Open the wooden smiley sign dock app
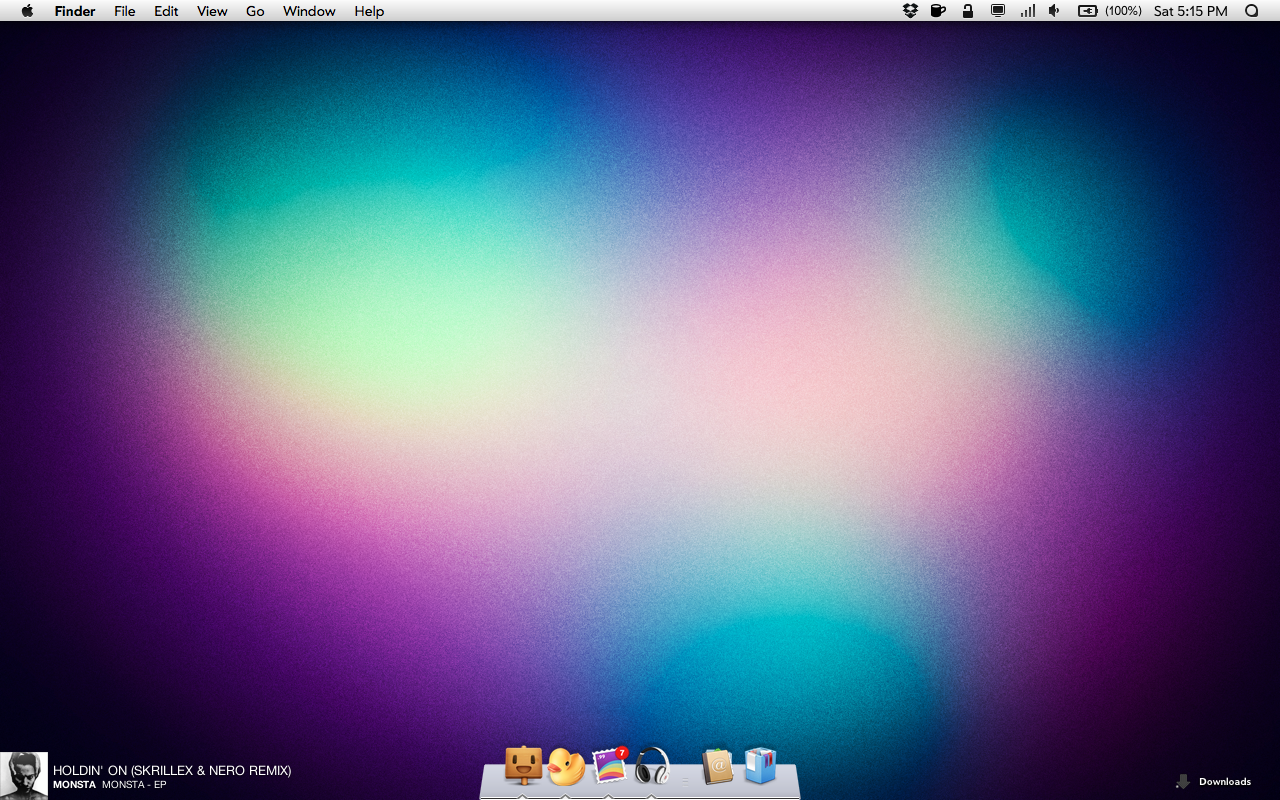This screenshot has height=800, width=1280. (x=523, y=766)
